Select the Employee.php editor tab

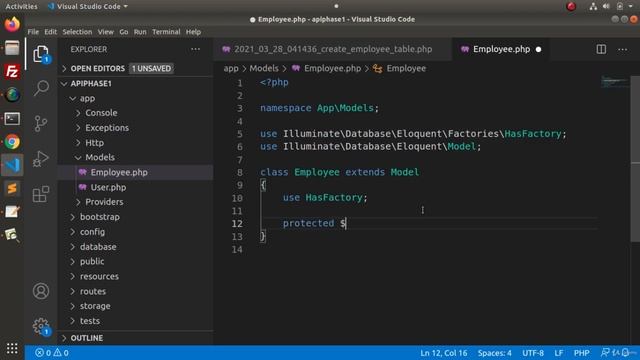pyautogui.click(x=500, y=49)
